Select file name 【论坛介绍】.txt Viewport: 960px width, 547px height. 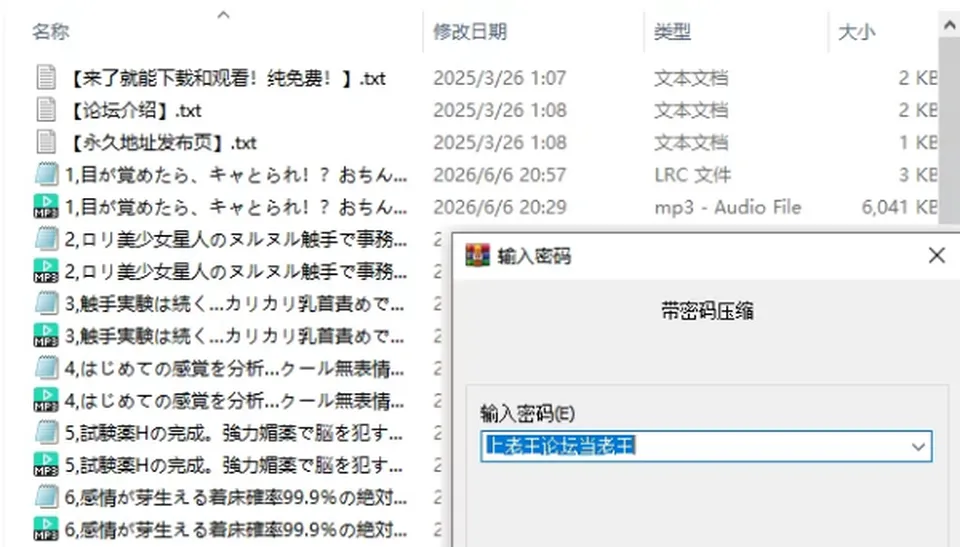pos(134,110)
